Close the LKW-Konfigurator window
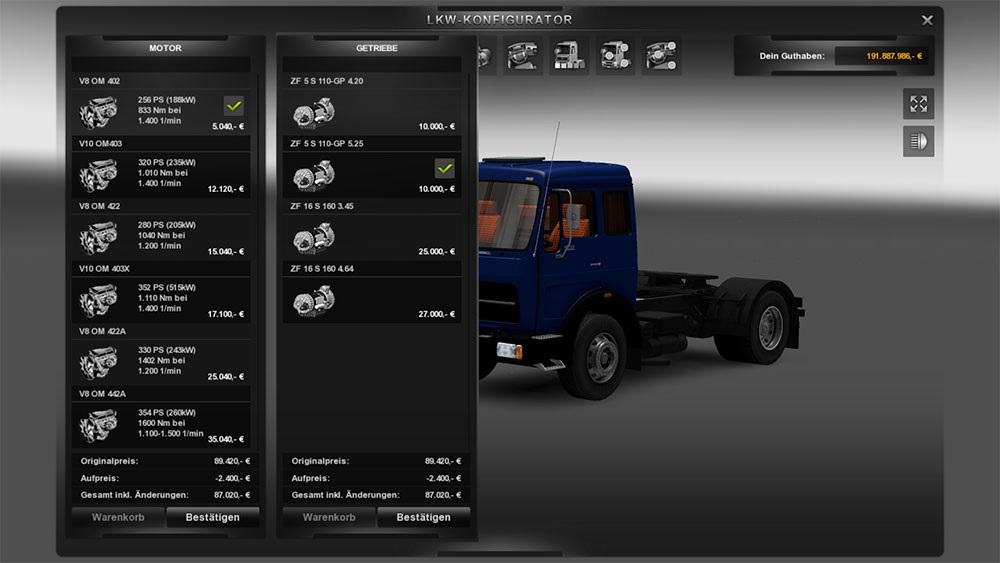 [927, 19]
